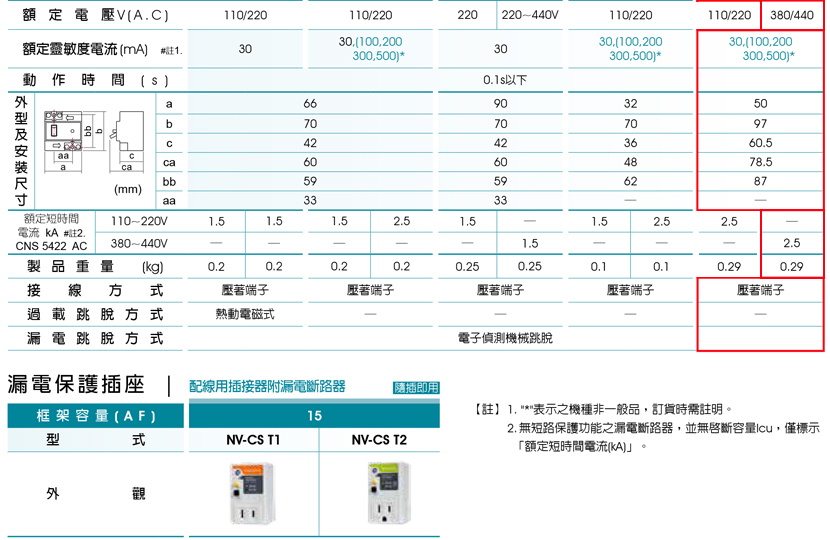Click the dimension bb value 87
This screenshot has width=830, height=540.
tap(761, 181)
